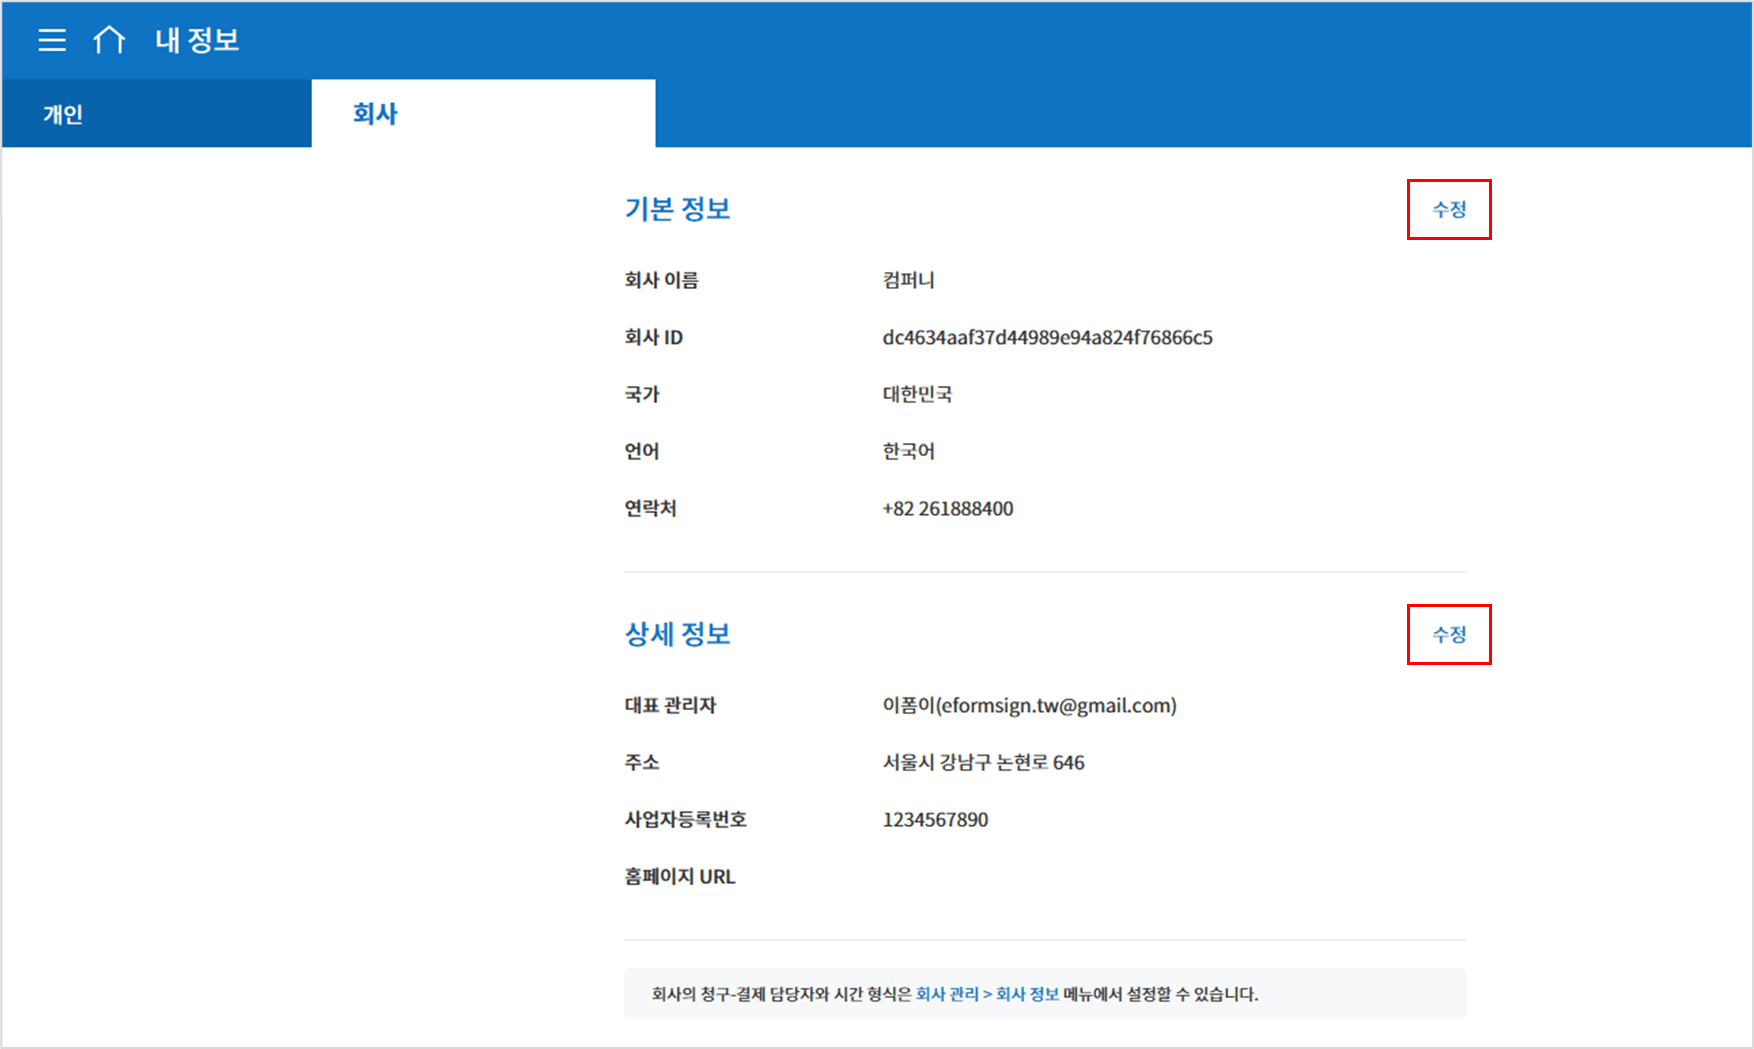This screenshot has height=1049, width=1754.
Task: Click the 기본 정보 section heading
Action: point(677,209)
